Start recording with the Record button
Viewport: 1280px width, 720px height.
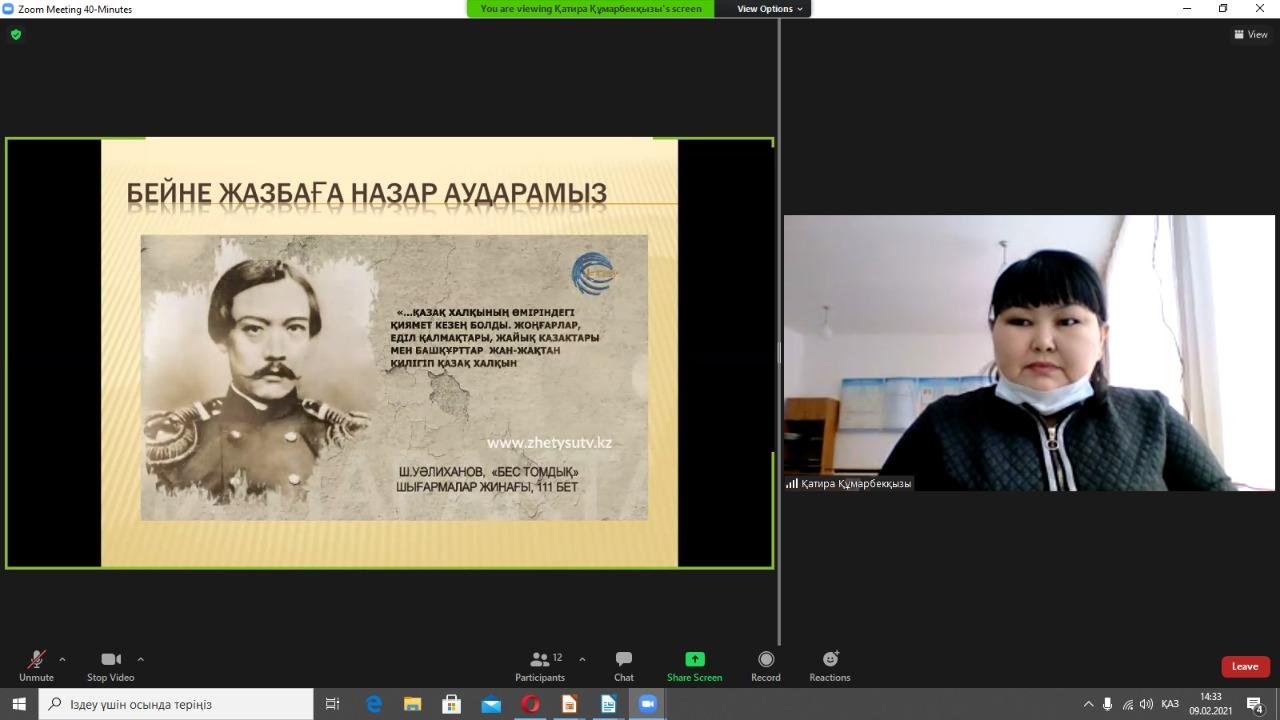(x=765, y=665)
